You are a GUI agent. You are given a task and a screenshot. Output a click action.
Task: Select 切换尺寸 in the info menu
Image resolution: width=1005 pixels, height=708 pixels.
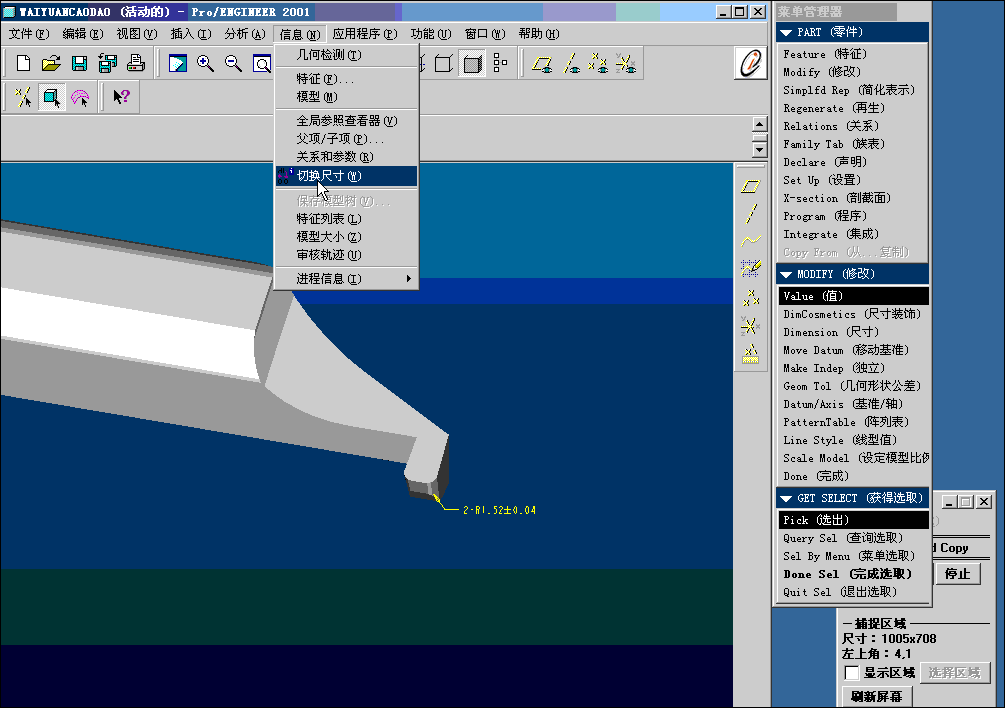pyautogui.click(x=346, y=176)
